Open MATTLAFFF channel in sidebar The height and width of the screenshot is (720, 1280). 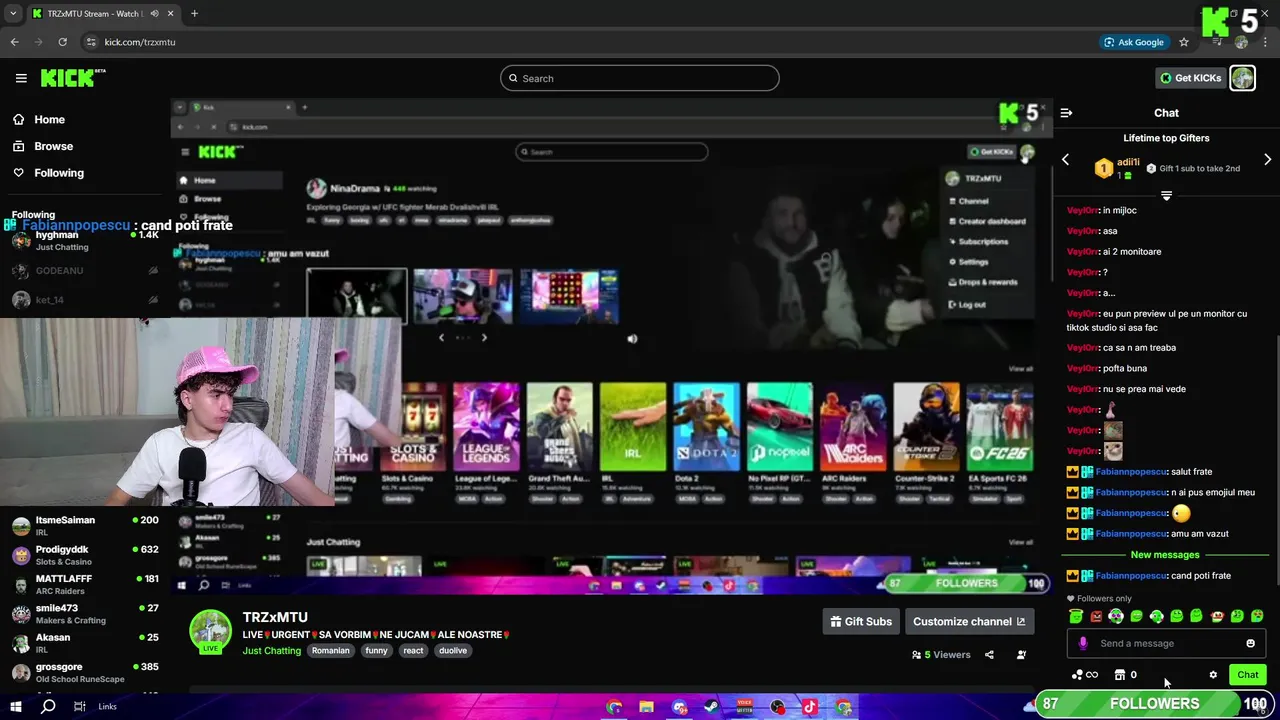[x=86, y=584]
